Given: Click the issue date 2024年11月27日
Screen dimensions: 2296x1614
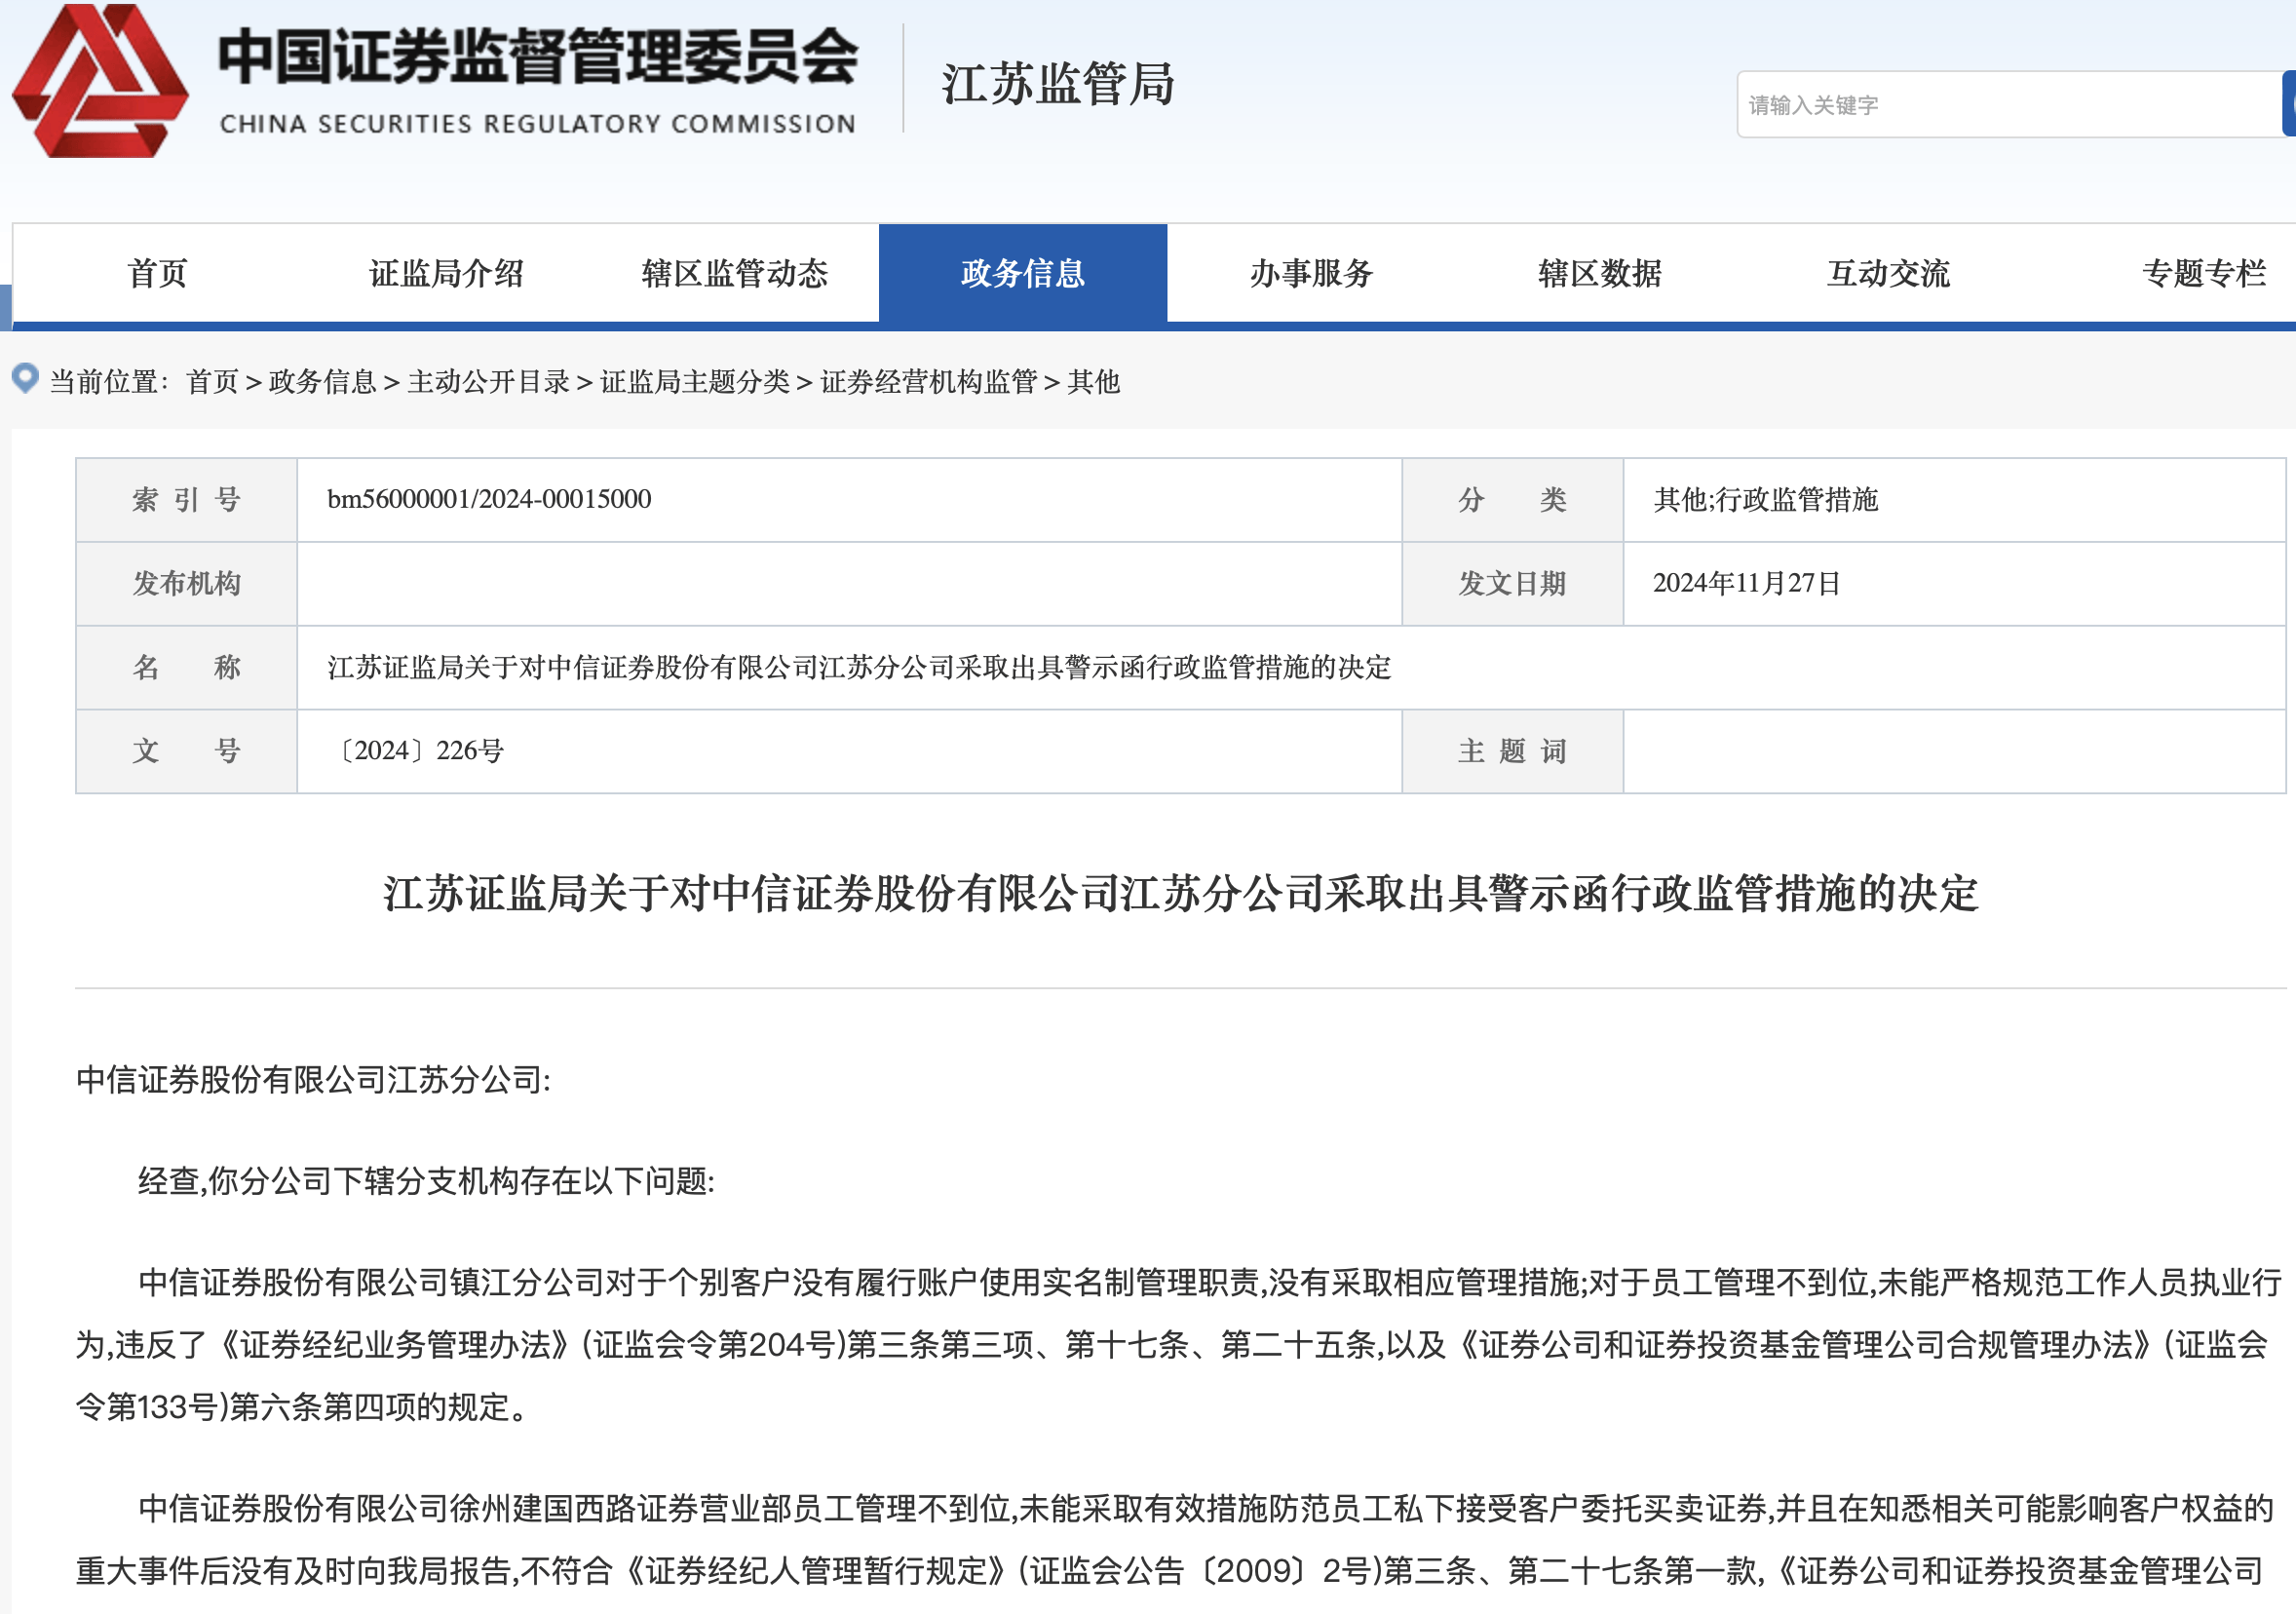Looking at the screenshot, I should pyautogui.click(x=1746, y=583).
